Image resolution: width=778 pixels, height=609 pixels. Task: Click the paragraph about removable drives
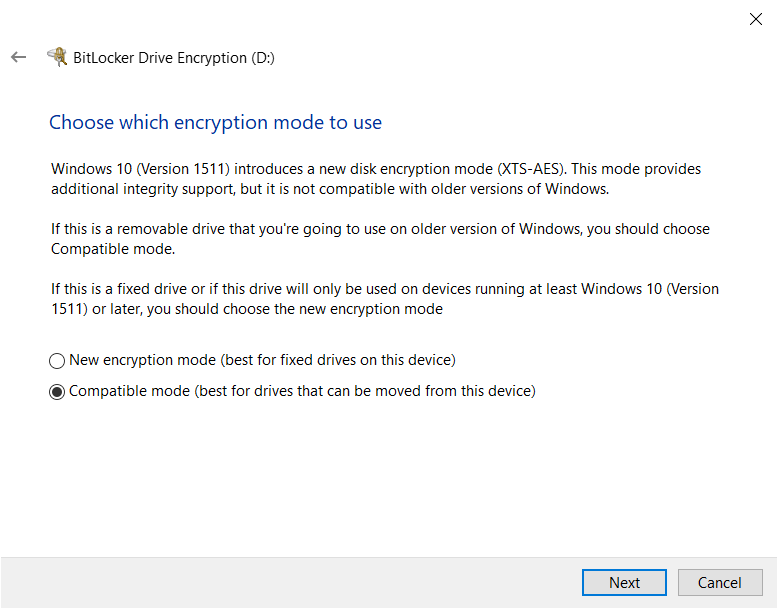(x=380, y=239)
